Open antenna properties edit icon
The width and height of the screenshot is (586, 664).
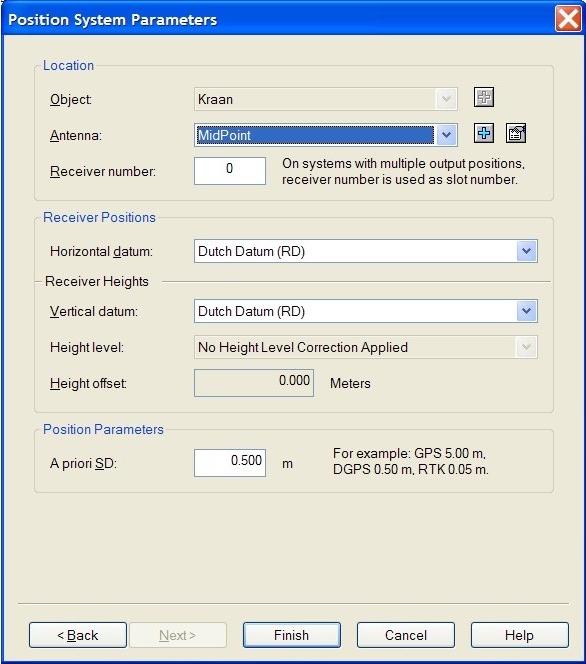click(516, 133)
